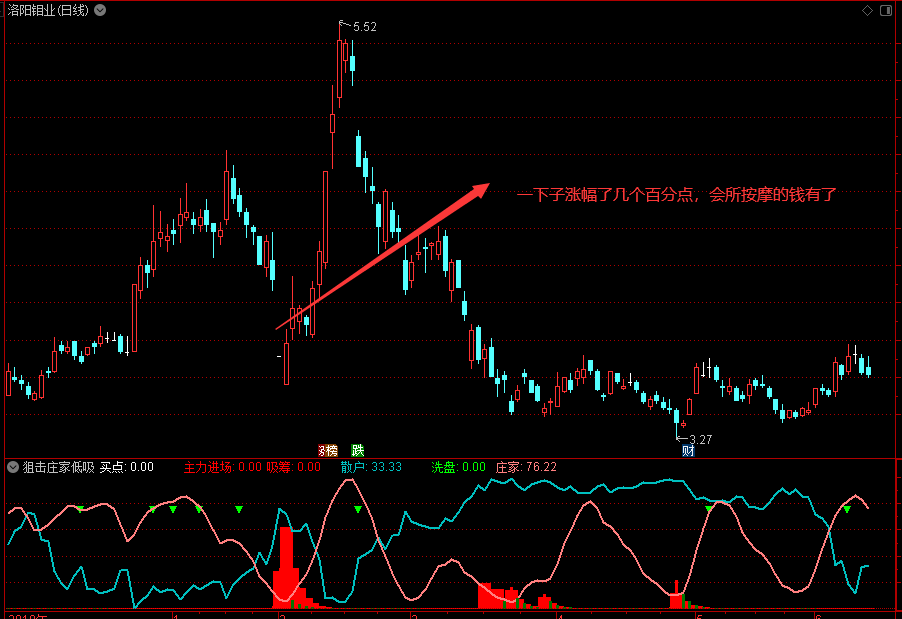Select the 洛阳钼业(日线) chart title
The image size is (902, 619).
point(48,10)
